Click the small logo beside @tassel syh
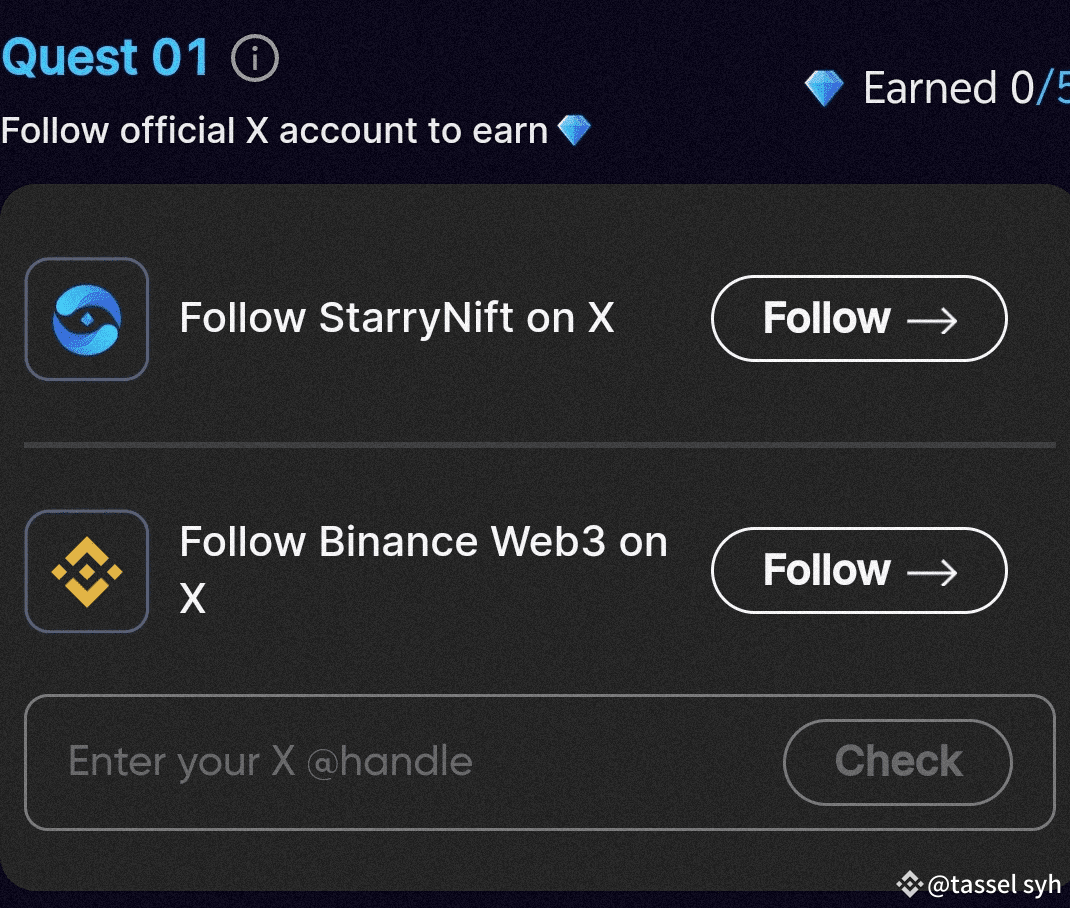1070x908 pixels. [x=909, y=884]
